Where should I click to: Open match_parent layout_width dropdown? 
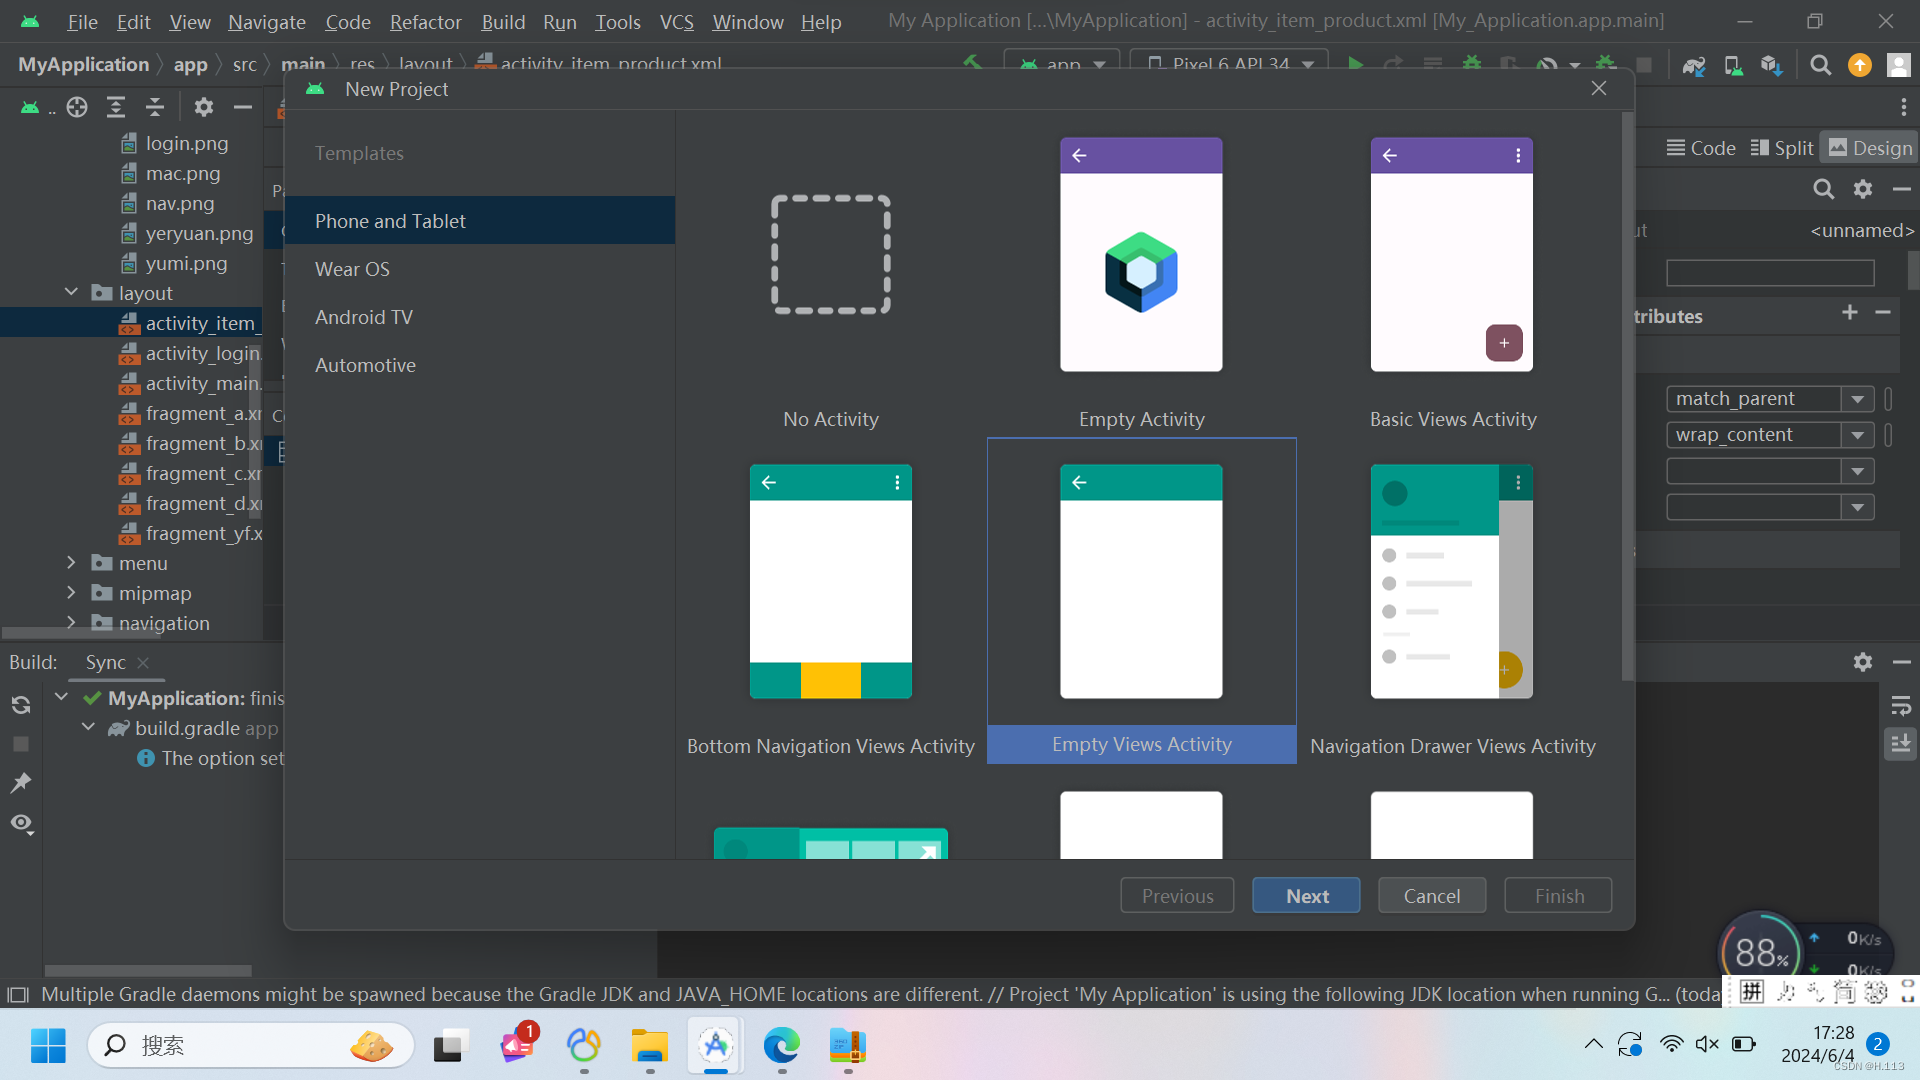click(x=1857, y=399)
